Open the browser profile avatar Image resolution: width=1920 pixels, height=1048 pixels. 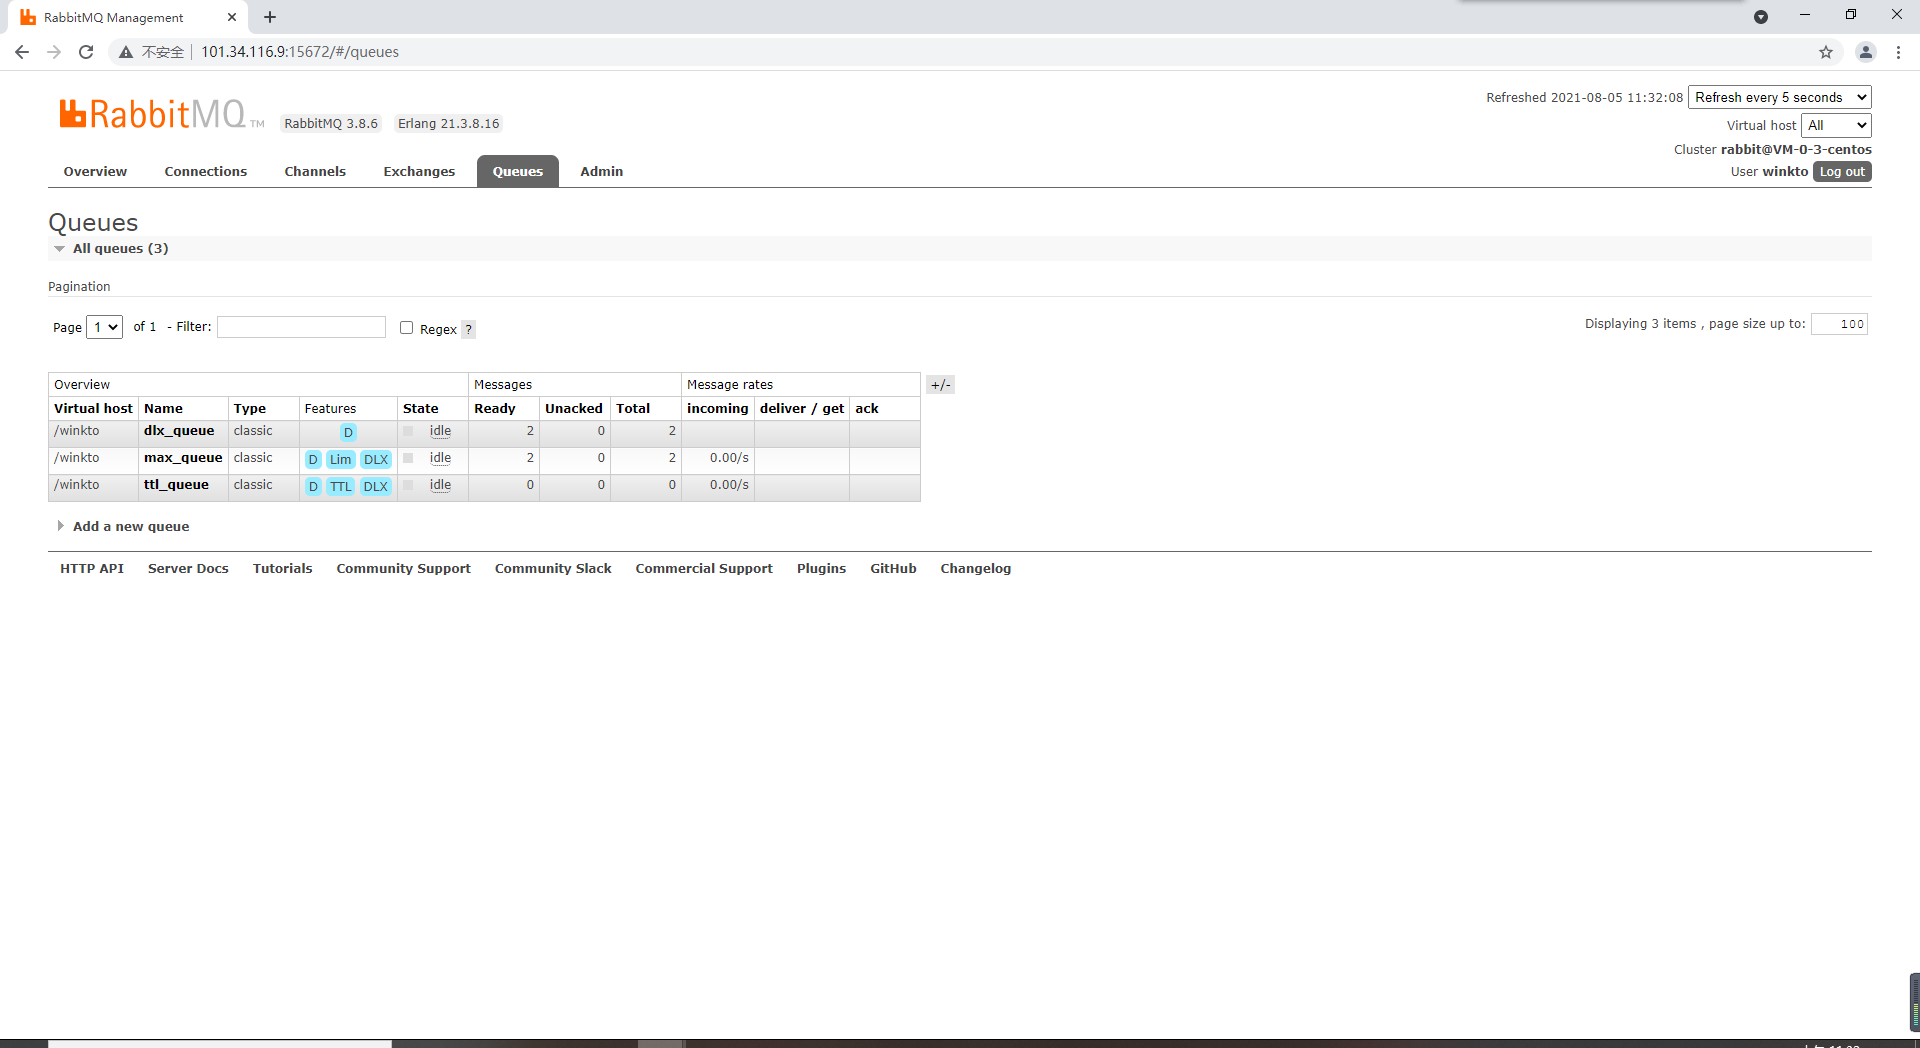pyautogui.click(x=1865, y=52)
